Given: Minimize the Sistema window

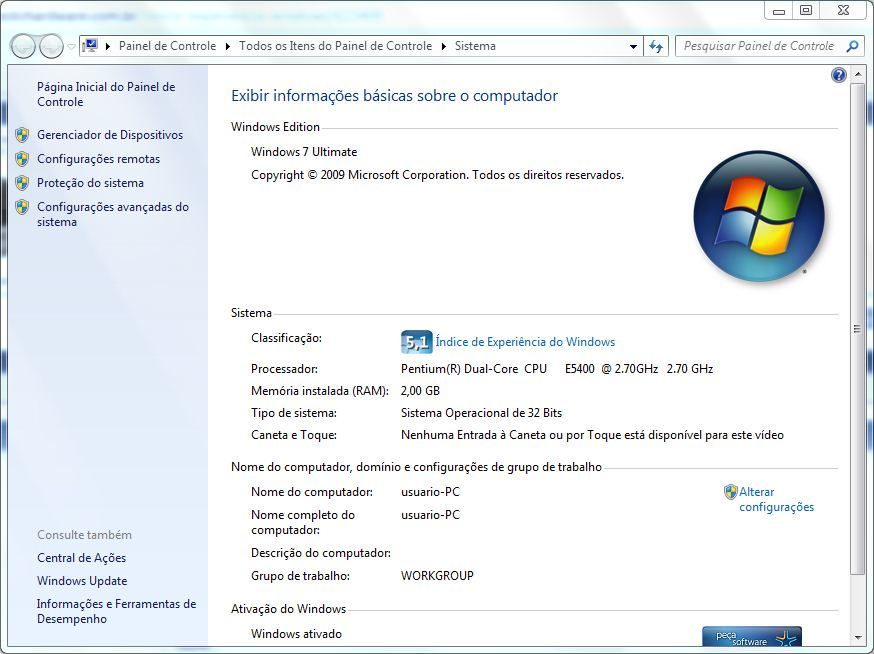Looking at the screenshot, I should pos(779,11).
